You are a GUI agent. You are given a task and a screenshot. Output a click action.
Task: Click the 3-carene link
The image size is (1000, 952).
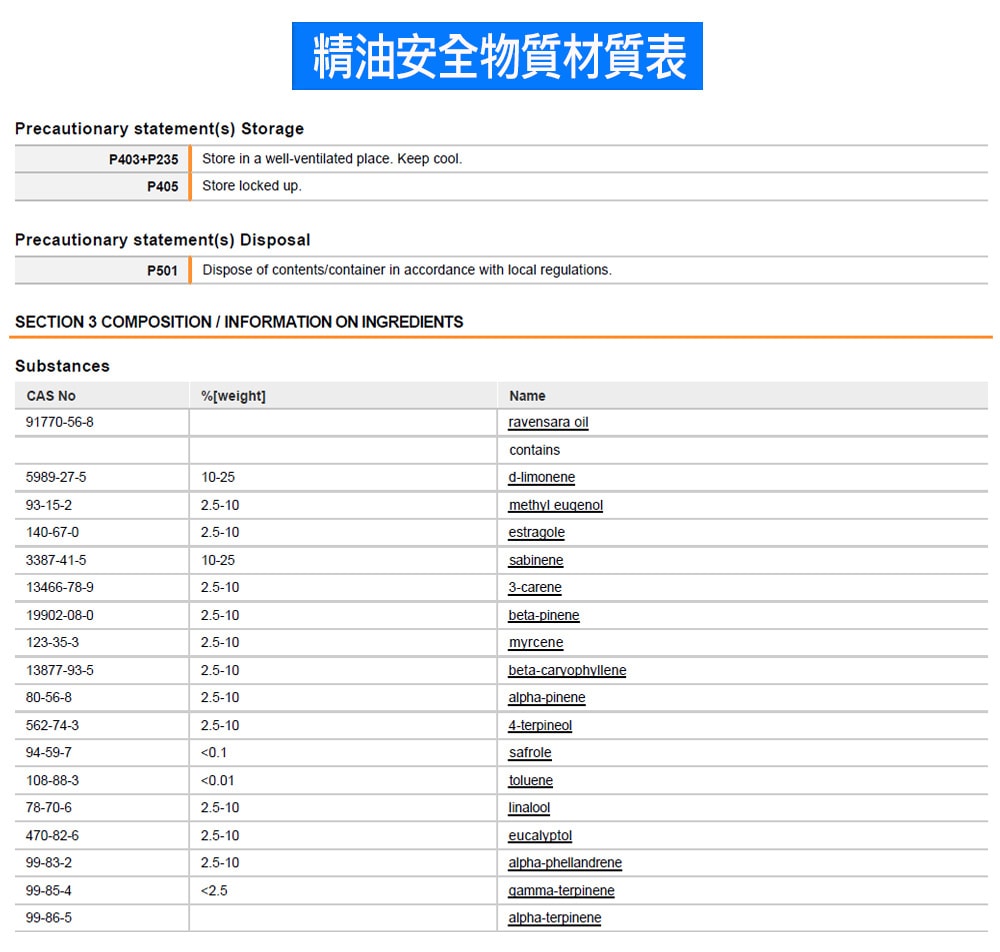535,587
